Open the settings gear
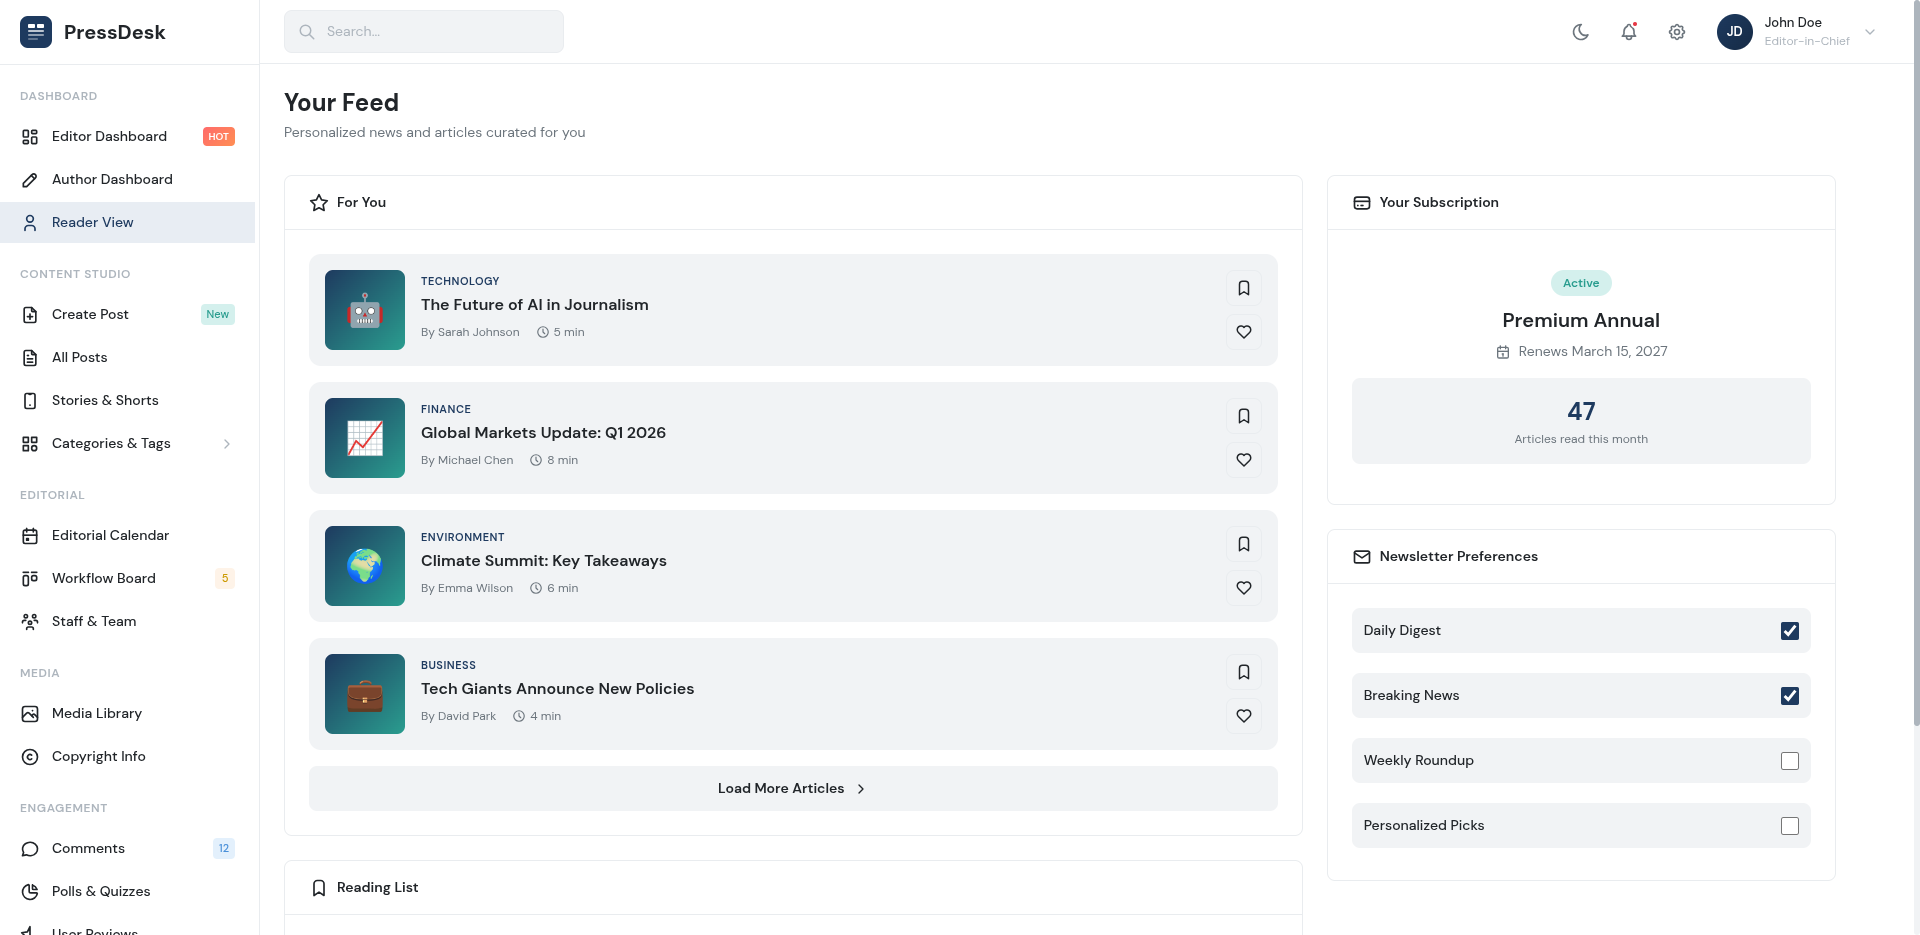Image resolution: width=1920 pixels, height=935 pixels. click(x=1677, y=31)
